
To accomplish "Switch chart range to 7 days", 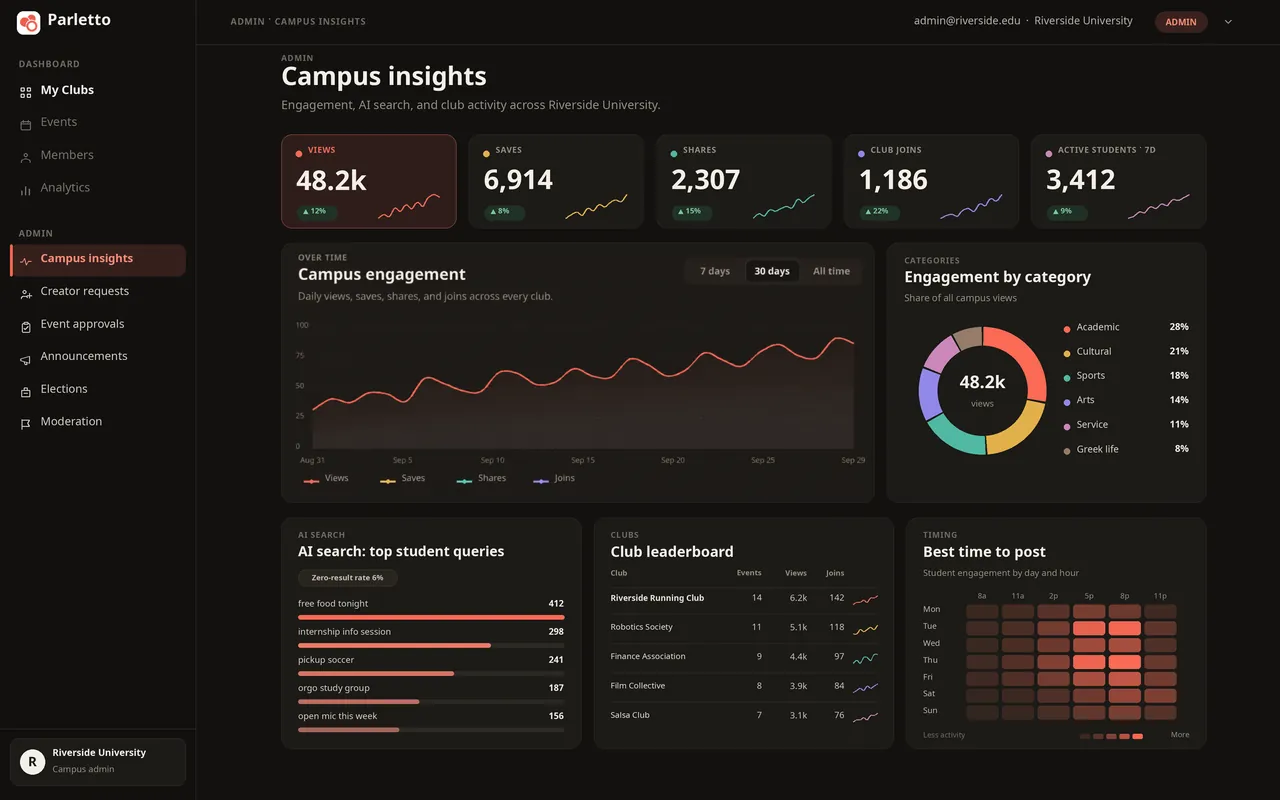I will (715, 271).
